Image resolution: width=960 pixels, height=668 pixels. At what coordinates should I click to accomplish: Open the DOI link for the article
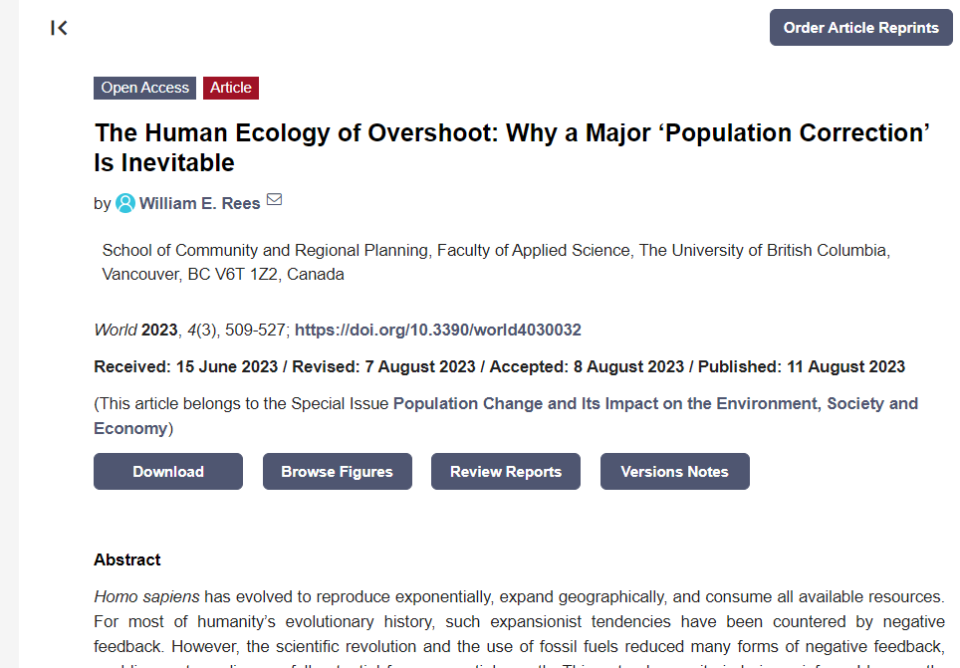[x=437, y=330]
